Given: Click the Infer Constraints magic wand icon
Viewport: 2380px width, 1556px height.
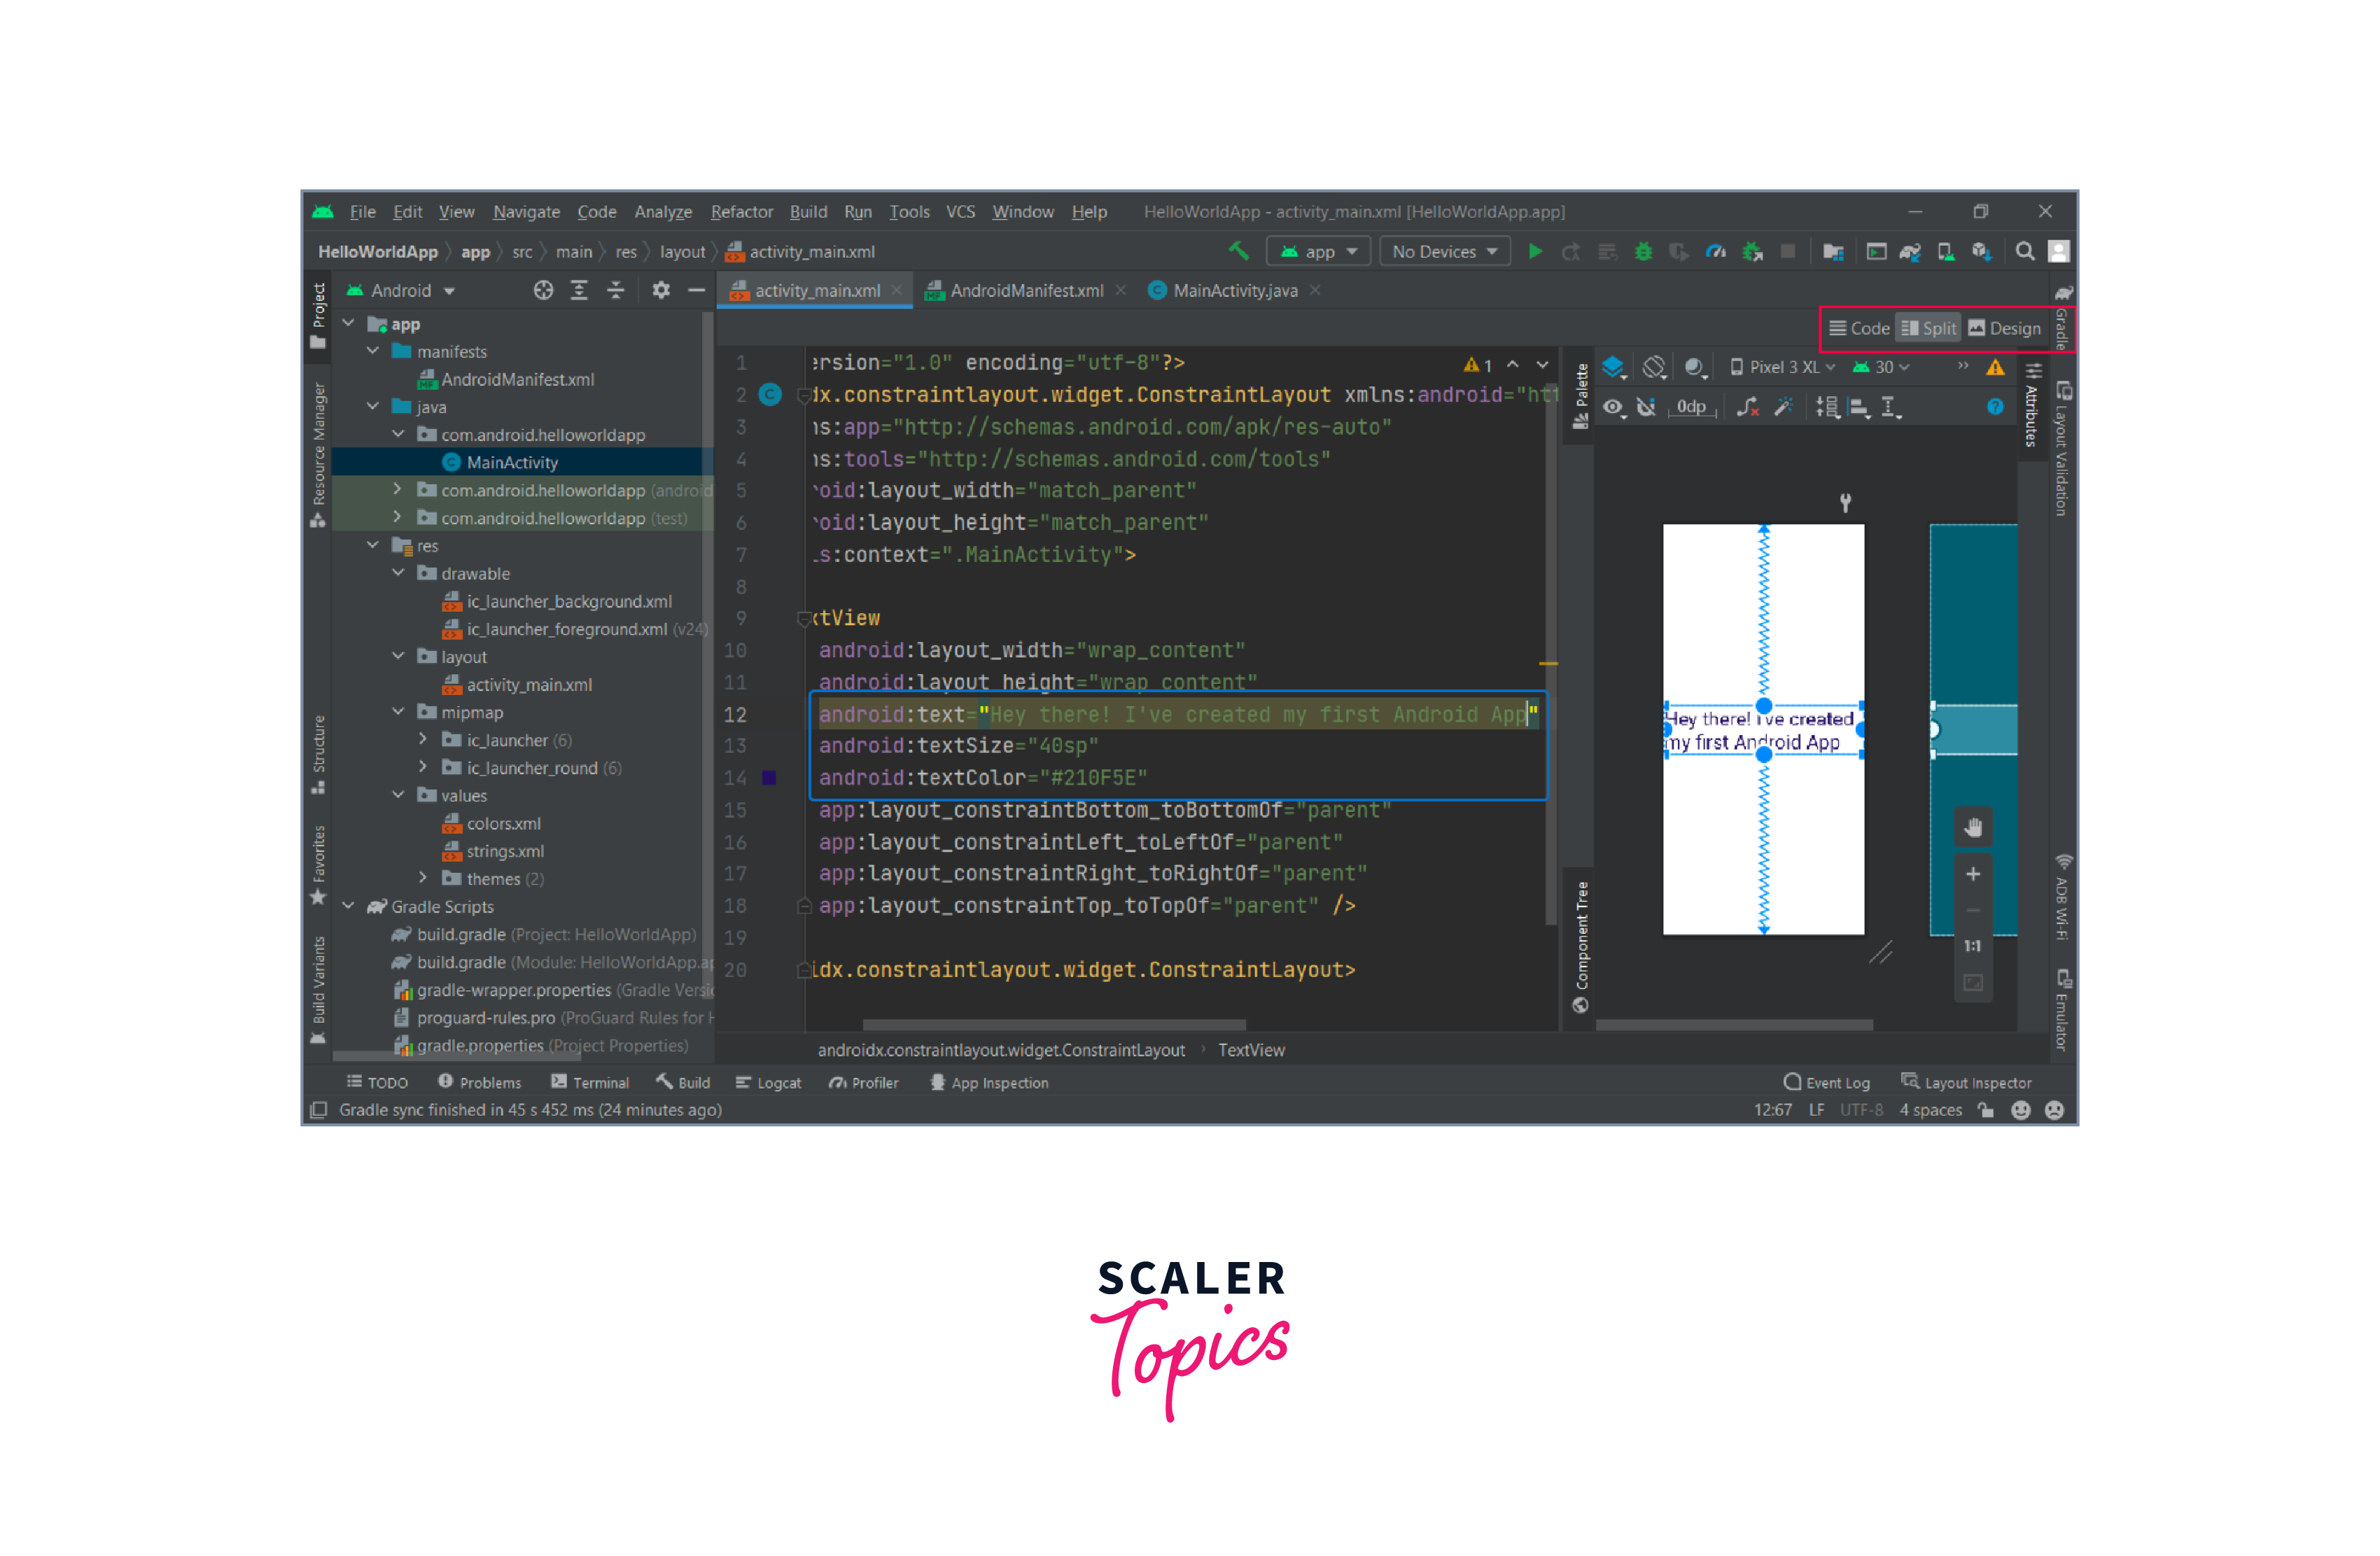Looking at the screenshot, I should tap(1783, 407).
